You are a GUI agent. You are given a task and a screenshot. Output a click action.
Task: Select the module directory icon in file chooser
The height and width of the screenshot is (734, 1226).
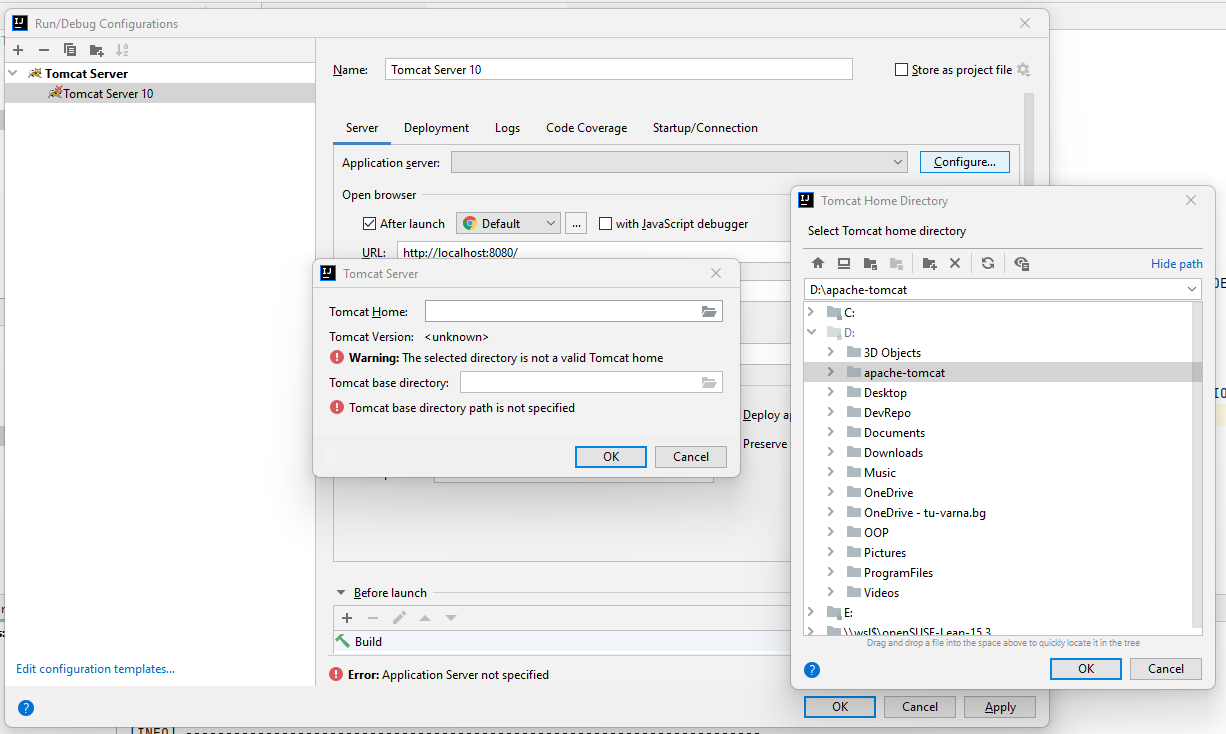coord(896,263)
